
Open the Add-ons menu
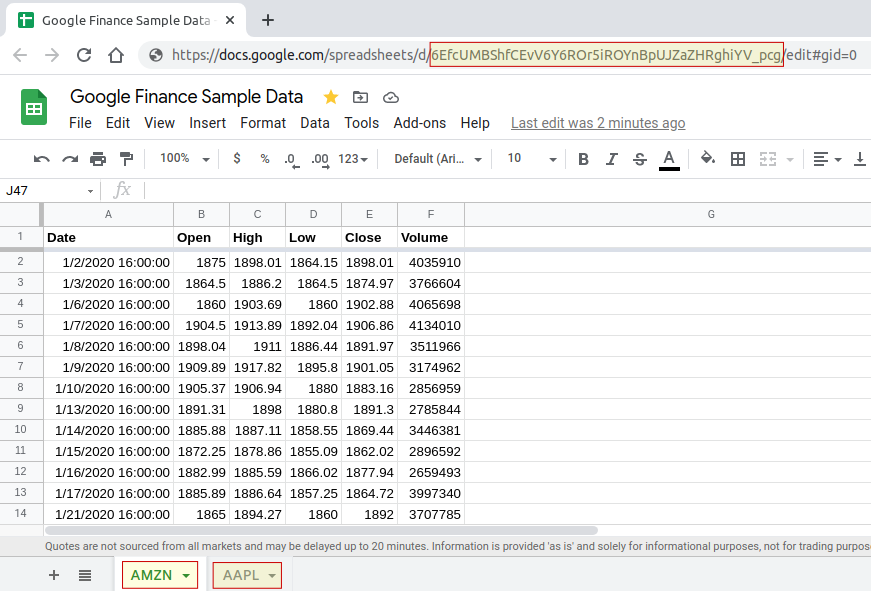pyautogui.click(x=420, y=123)
